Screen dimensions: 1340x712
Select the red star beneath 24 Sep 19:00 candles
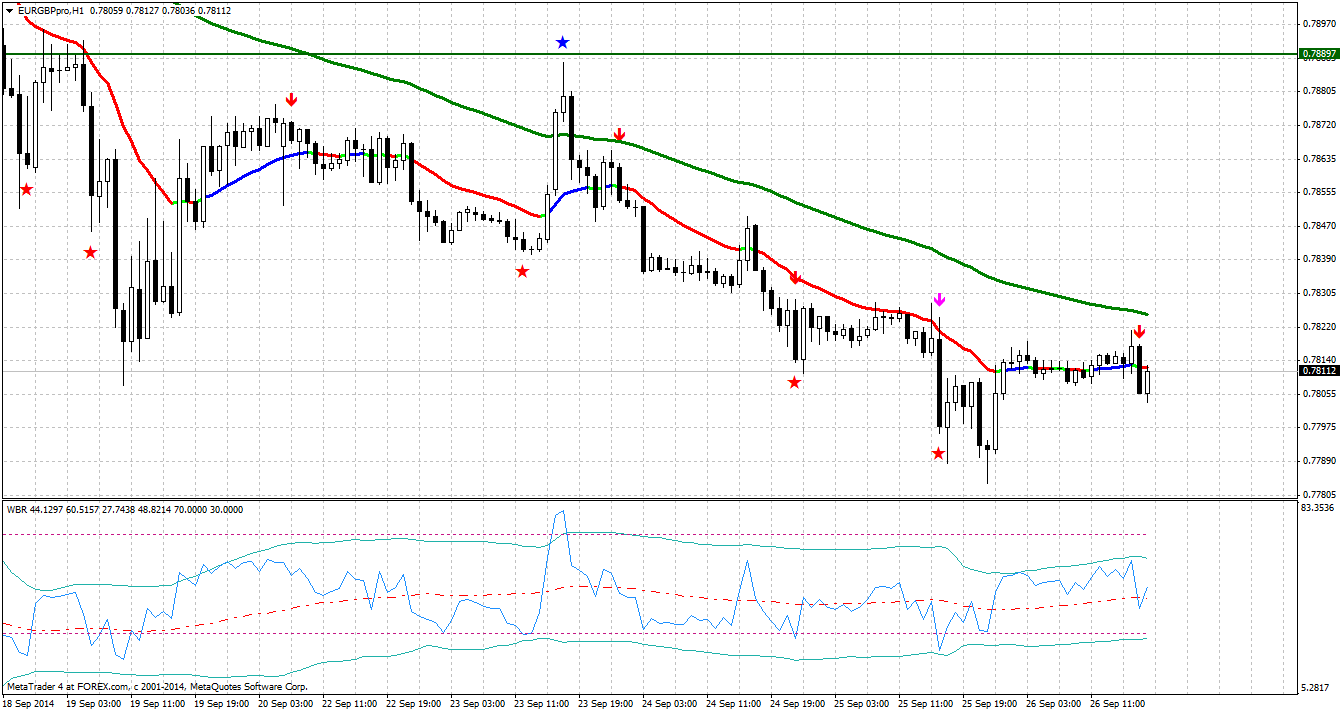[795, 380]
